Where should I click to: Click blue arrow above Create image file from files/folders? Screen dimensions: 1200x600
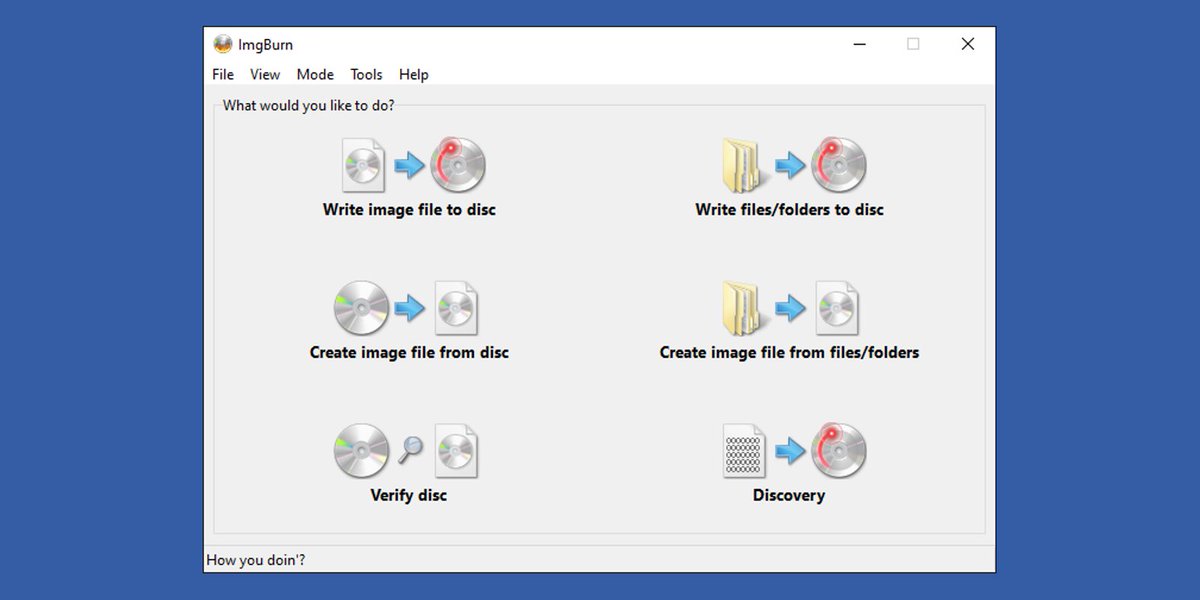coord(790,308)
